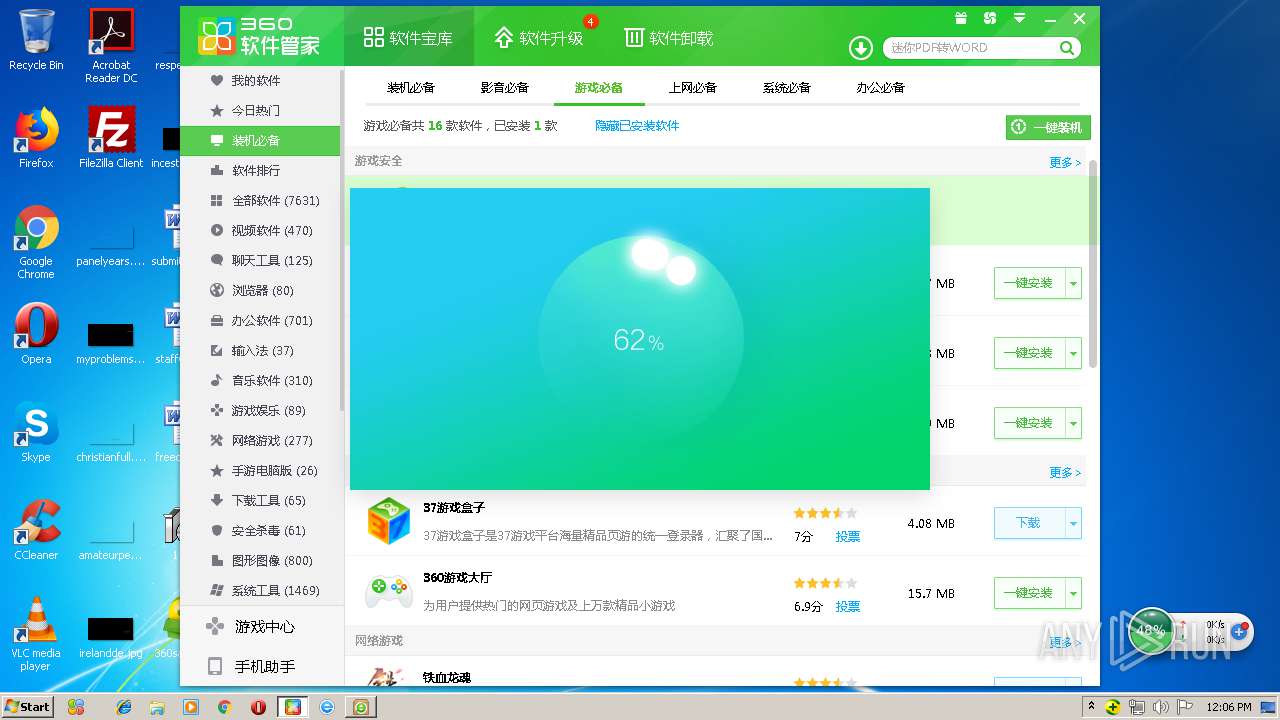Open 办公软件 (701) category
The height and width of the screenshot is (720, 1280).
point(260,320)
